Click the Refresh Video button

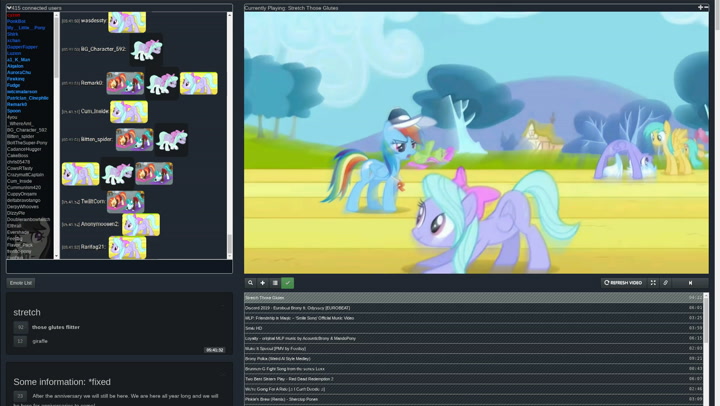tap(623, 283)
